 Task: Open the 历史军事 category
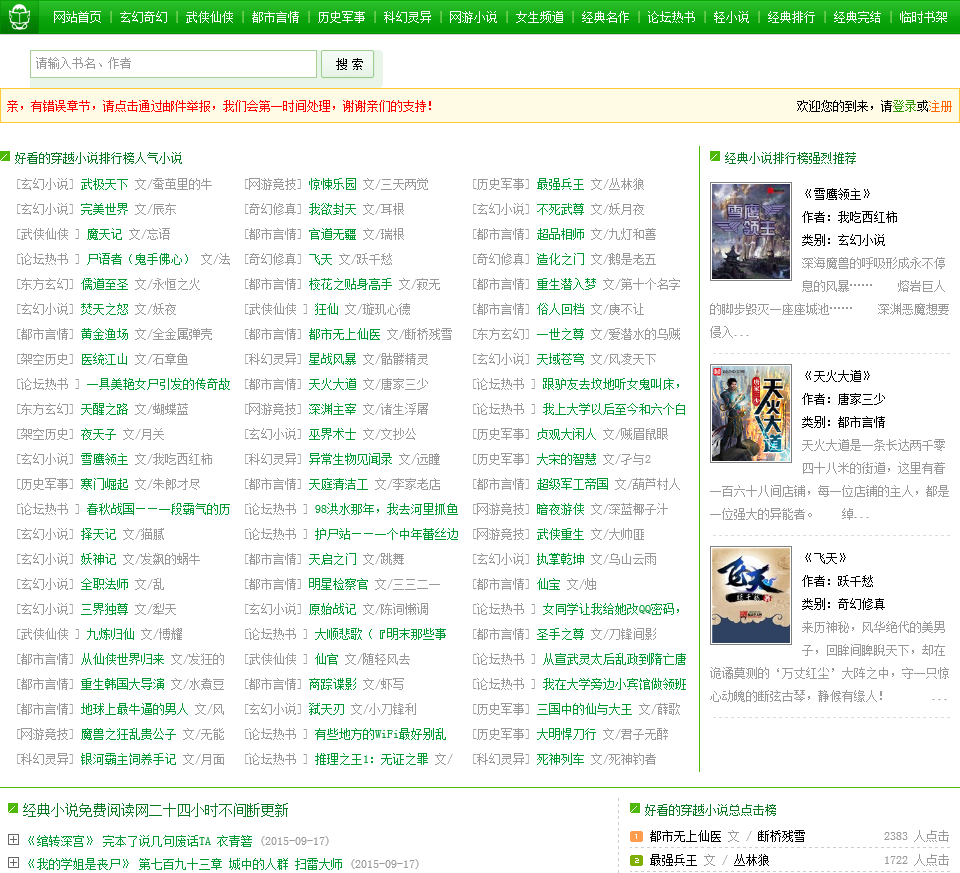pos(341,17)
